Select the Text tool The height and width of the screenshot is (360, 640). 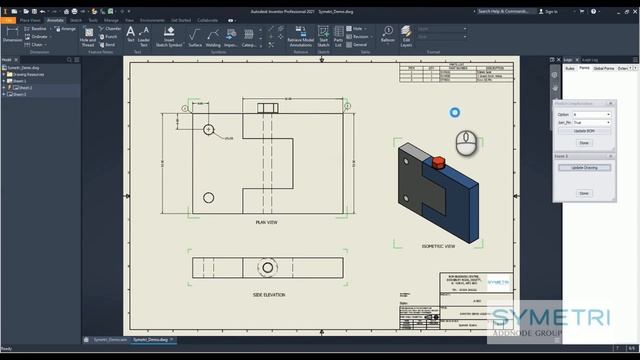pos(131,34)
